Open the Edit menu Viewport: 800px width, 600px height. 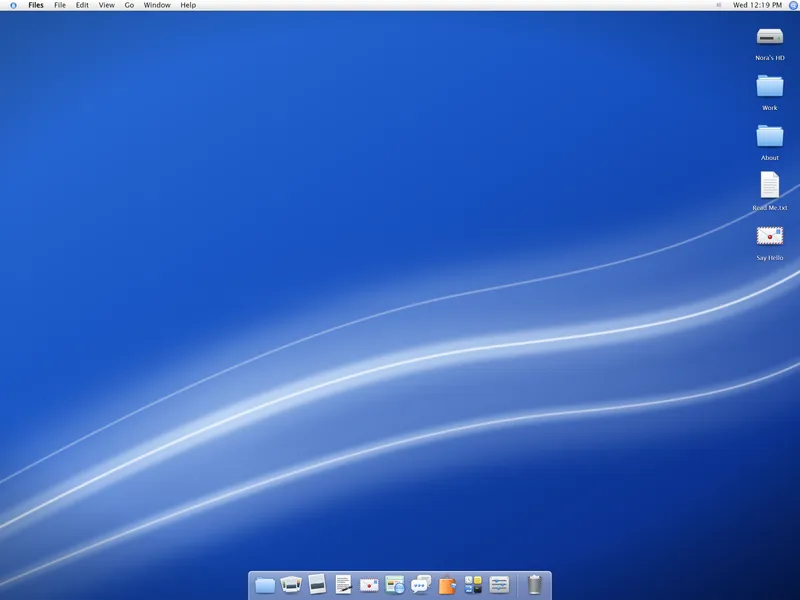coord(82,5)
